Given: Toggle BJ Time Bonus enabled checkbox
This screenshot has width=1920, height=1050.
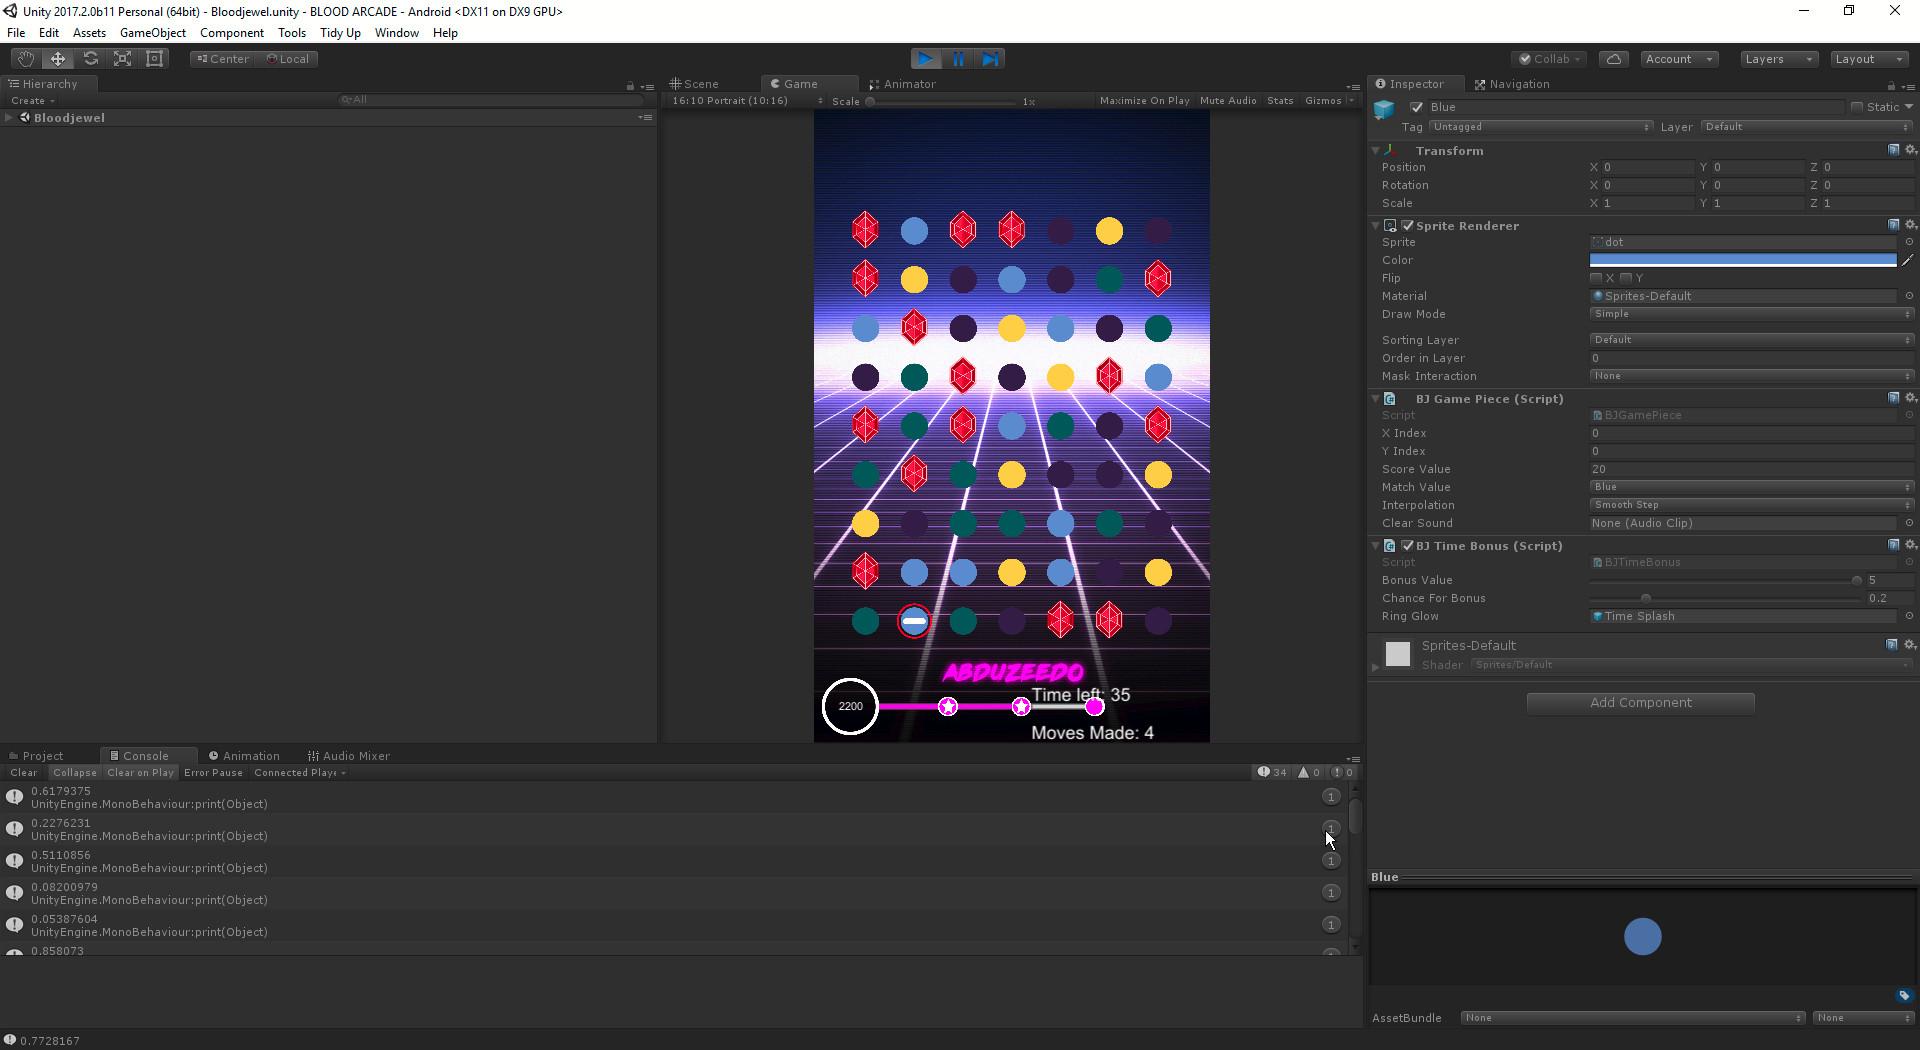Looking at the screenshot, I should [1408, 546].
